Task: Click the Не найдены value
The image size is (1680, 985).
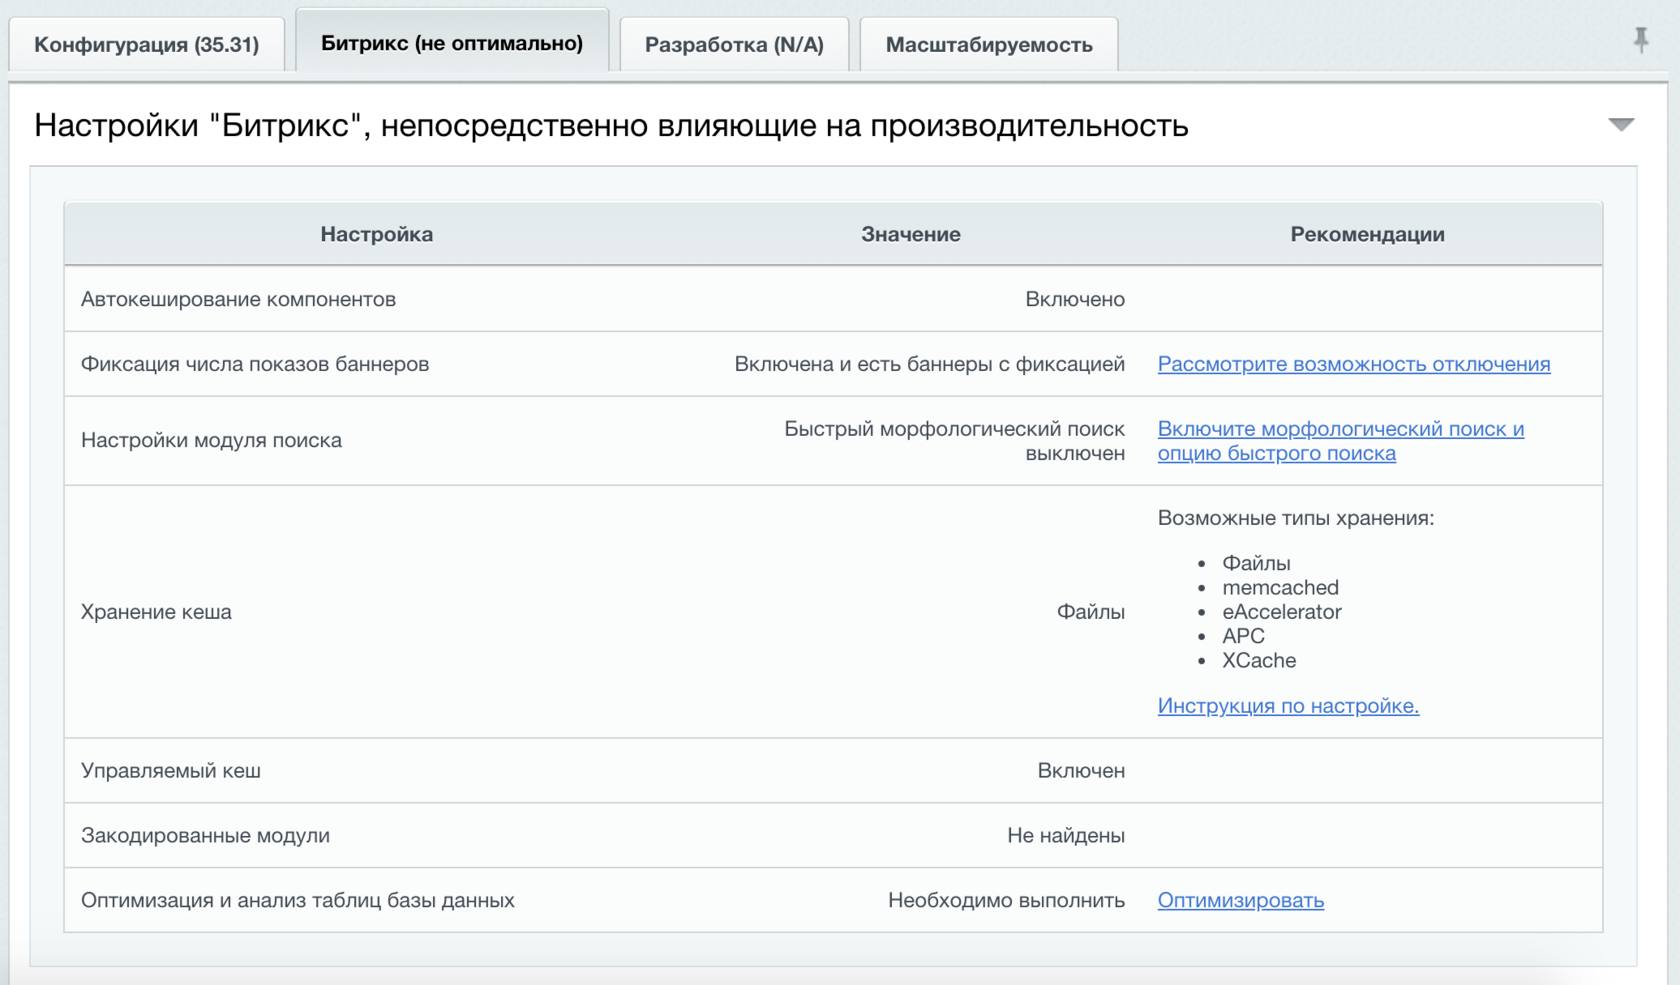Action: pos(1066,836)
